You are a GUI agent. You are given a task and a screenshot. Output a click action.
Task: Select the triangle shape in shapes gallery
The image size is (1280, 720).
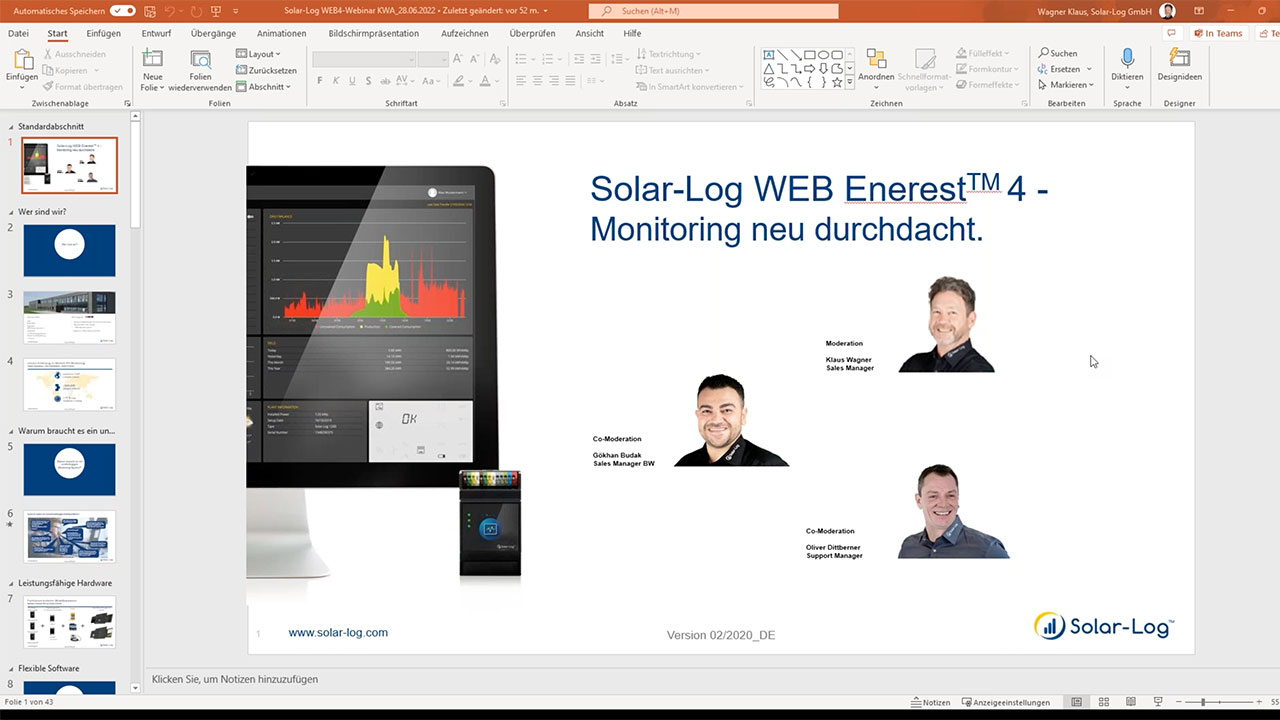tap(769, 69)
